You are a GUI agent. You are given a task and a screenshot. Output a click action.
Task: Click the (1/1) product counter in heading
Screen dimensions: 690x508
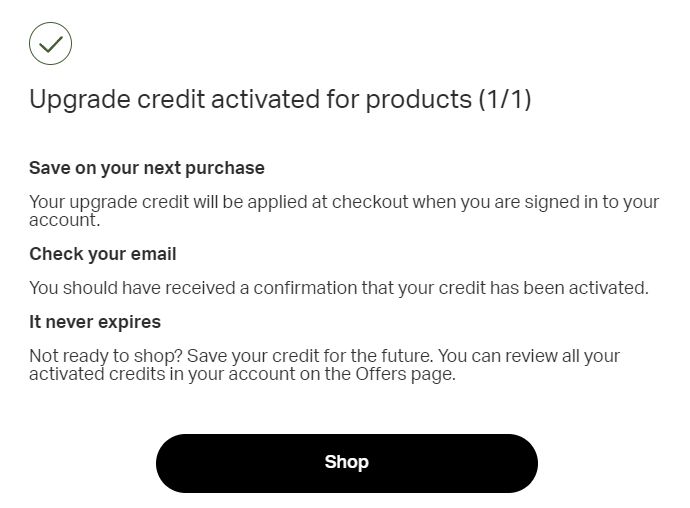coord(504,99)
